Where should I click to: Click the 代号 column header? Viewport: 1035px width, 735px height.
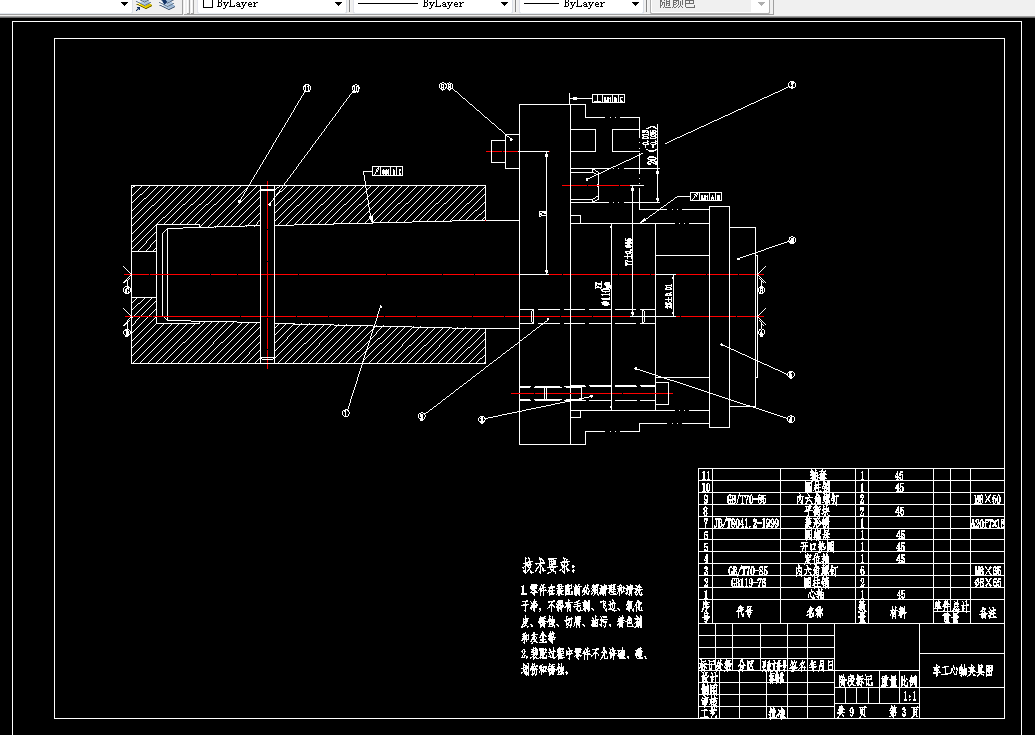745,612
